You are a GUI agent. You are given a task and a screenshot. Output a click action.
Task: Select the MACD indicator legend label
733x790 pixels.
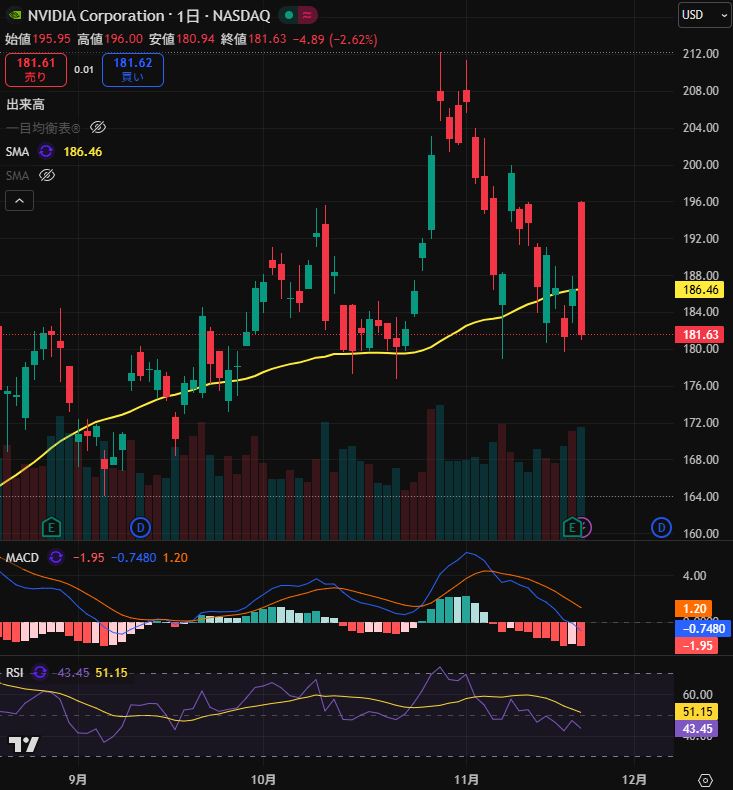(x=22, y=557)
